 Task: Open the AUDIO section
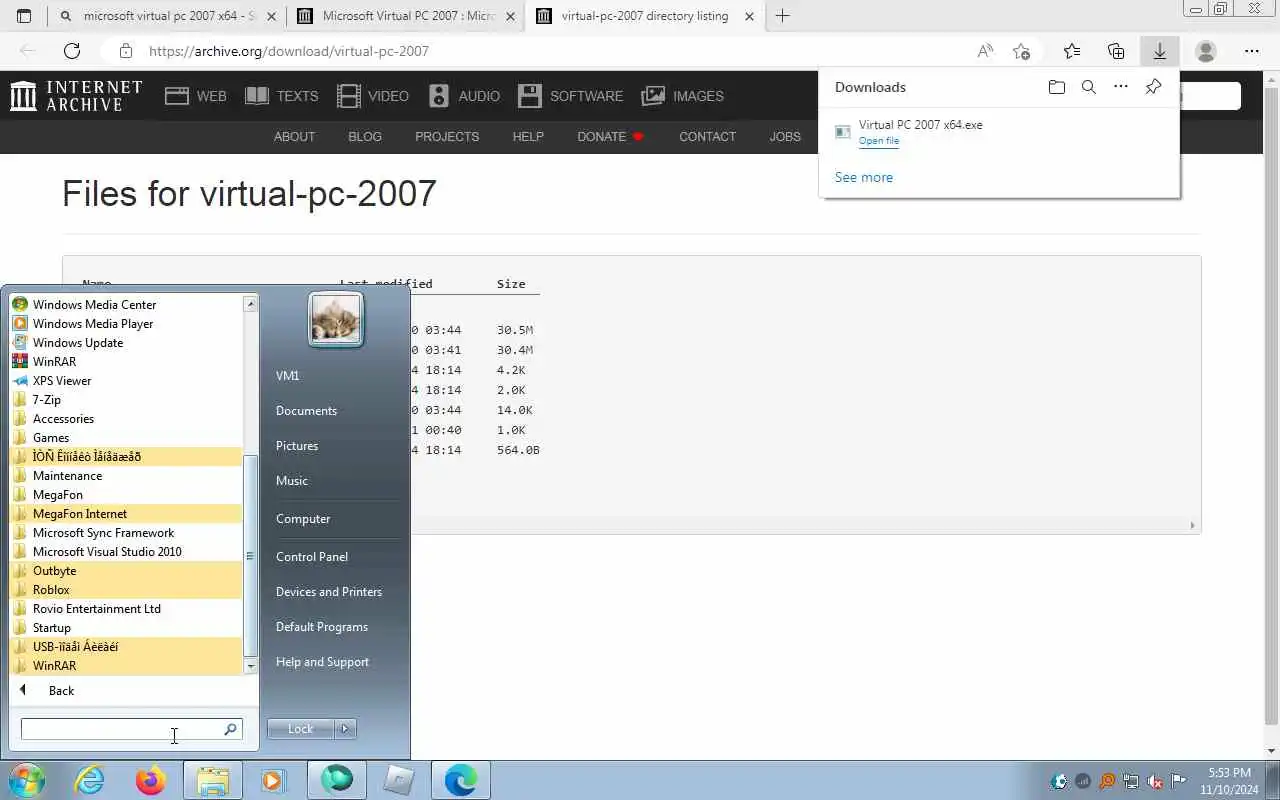tap(464, 96)
